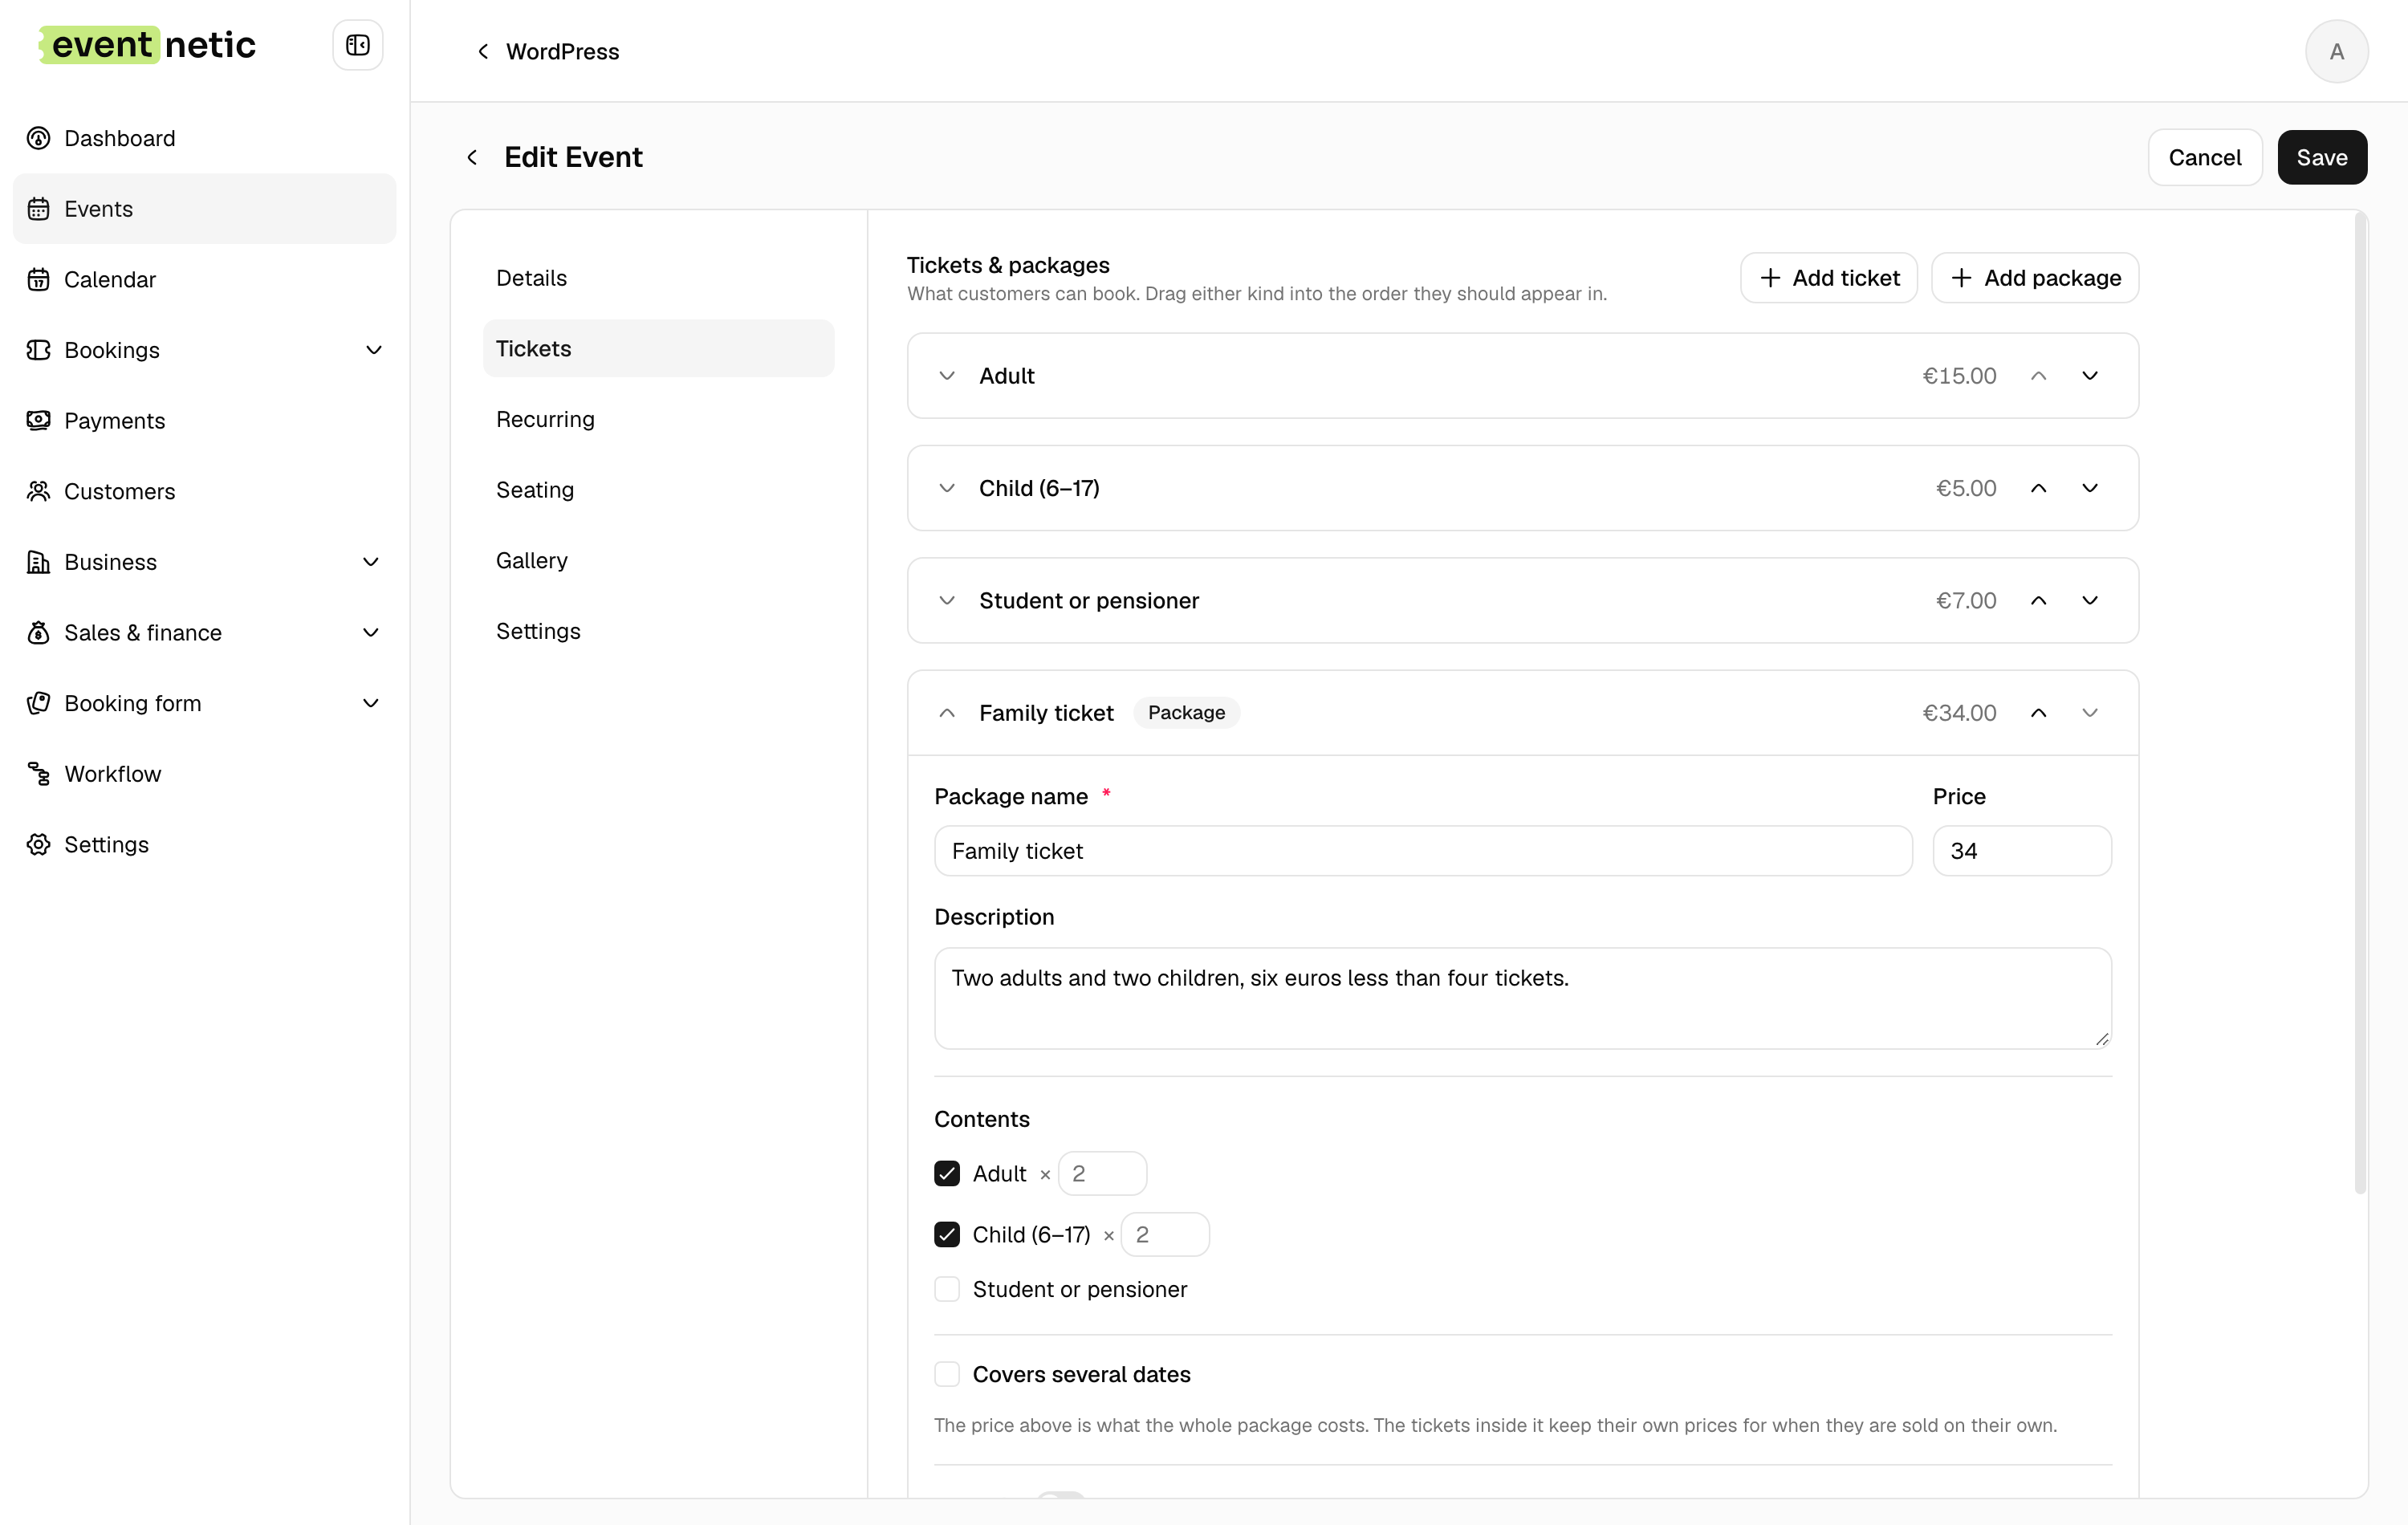Expand the Adult ticket row
2408x1525 pixels.
pyautogui.click(x=946, y=376)
